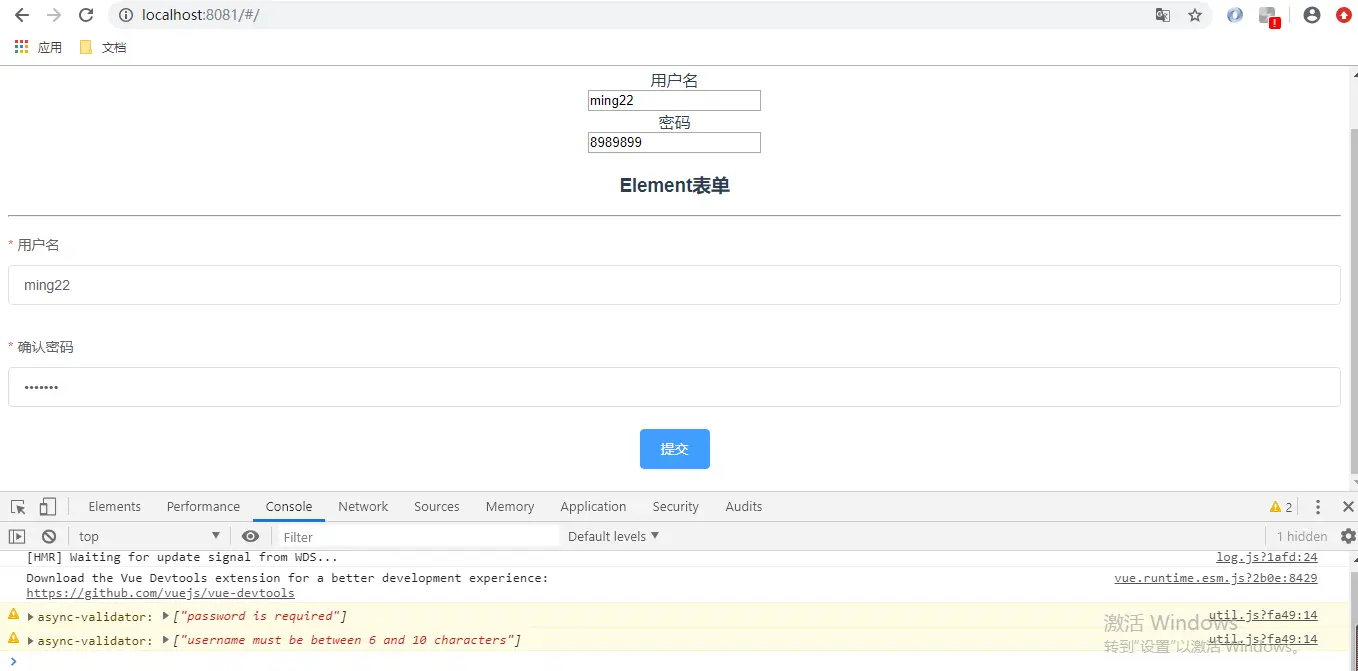Open the Default levels dropdown
The image size is (1358, 671).
click(x=613, y=536)
